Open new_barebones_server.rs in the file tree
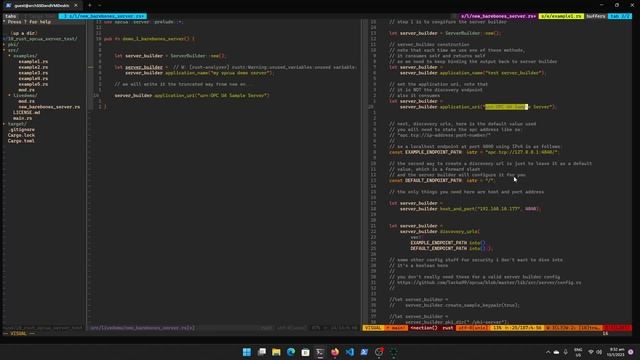 (49, 107)
